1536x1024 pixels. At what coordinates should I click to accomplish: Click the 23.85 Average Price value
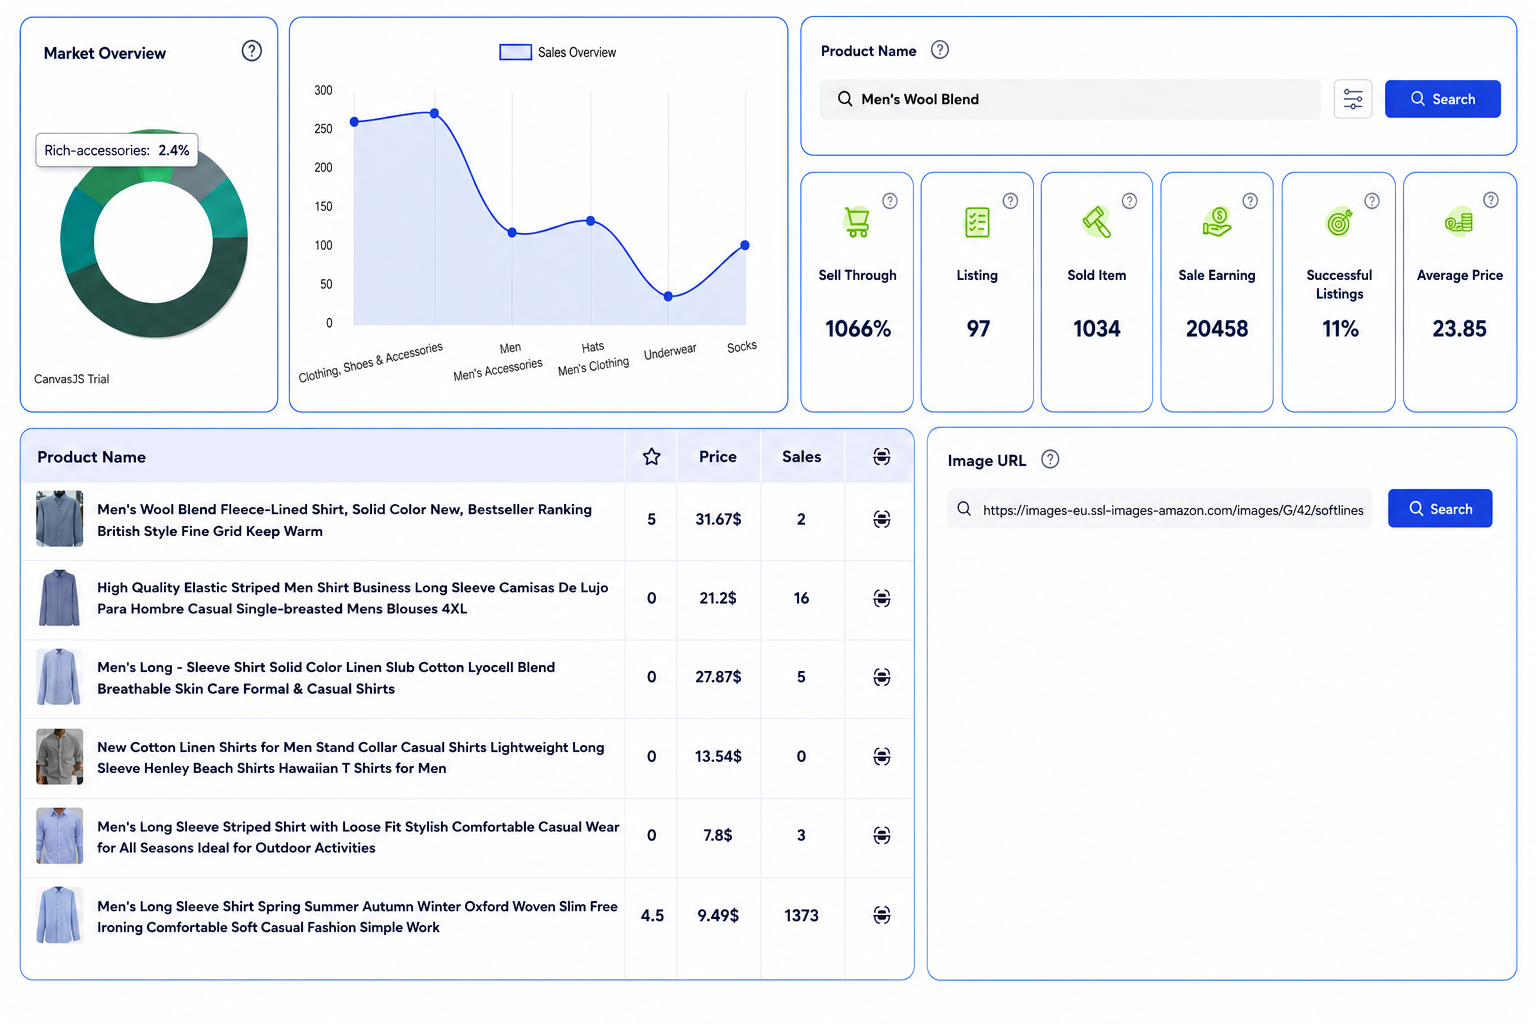[1459, 329]
